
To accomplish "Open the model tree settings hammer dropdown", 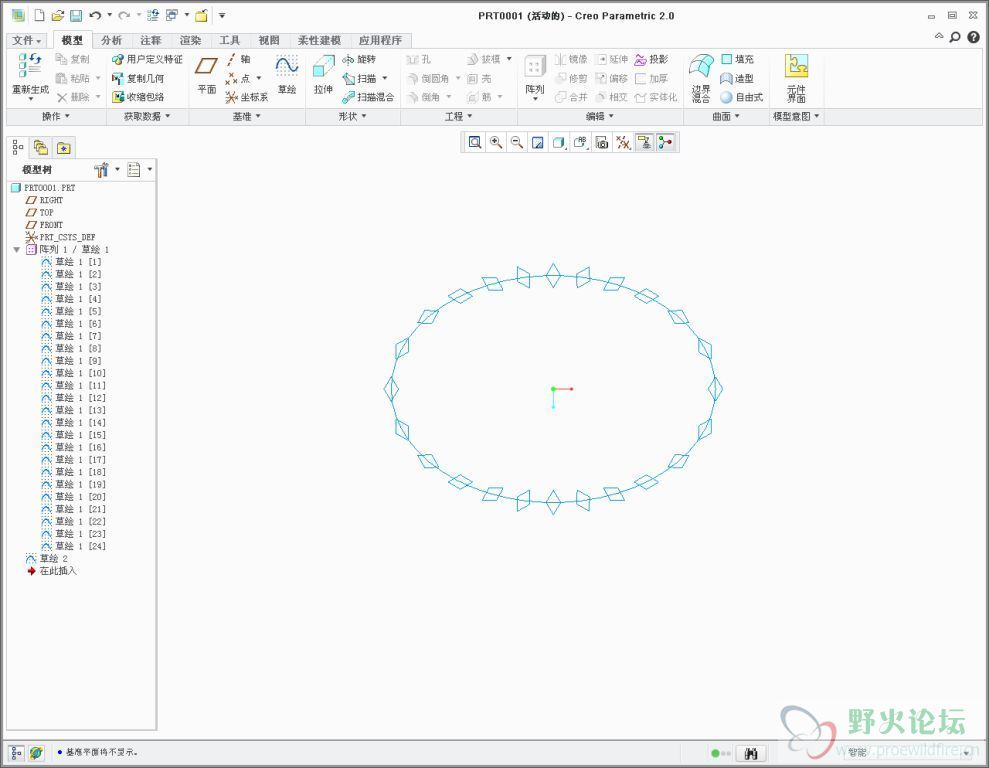I will click(x=106, y=169).
